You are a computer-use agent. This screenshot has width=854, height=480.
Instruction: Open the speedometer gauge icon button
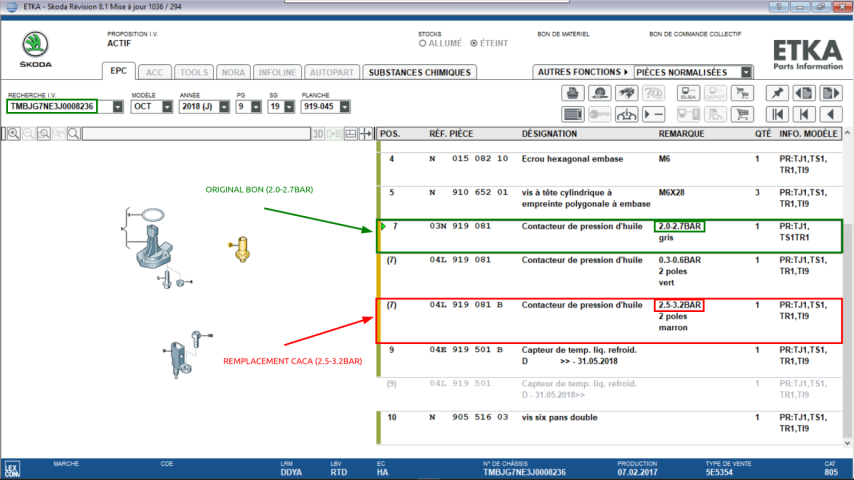click(600, 93)
